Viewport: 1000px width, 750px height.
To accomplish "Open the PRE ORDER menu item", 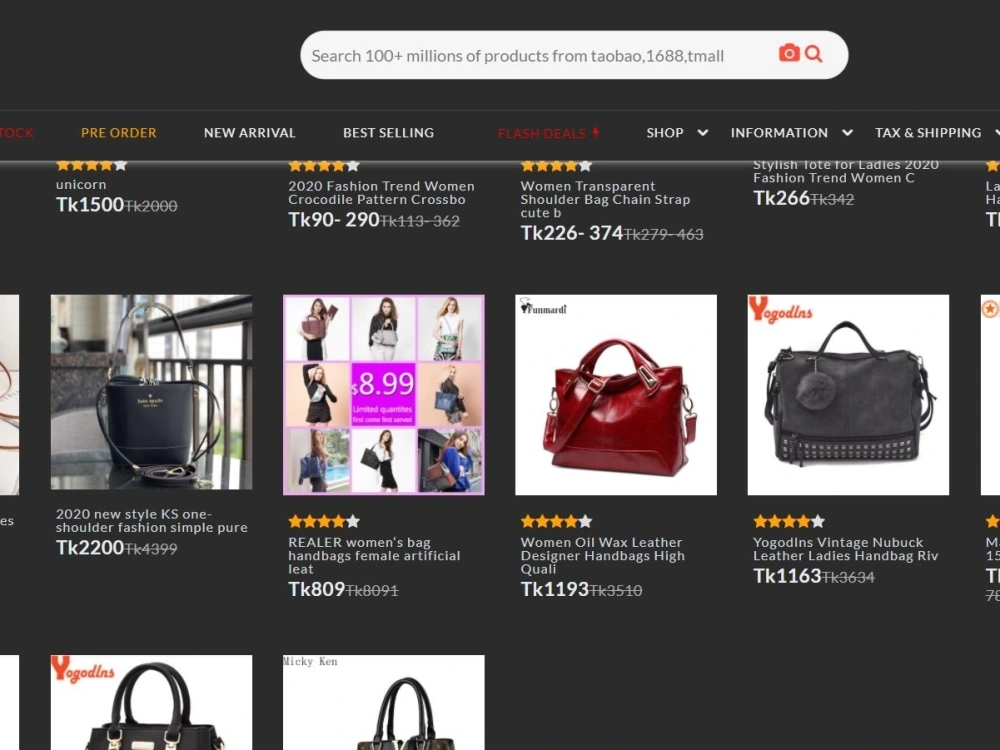I will [119, 133].
